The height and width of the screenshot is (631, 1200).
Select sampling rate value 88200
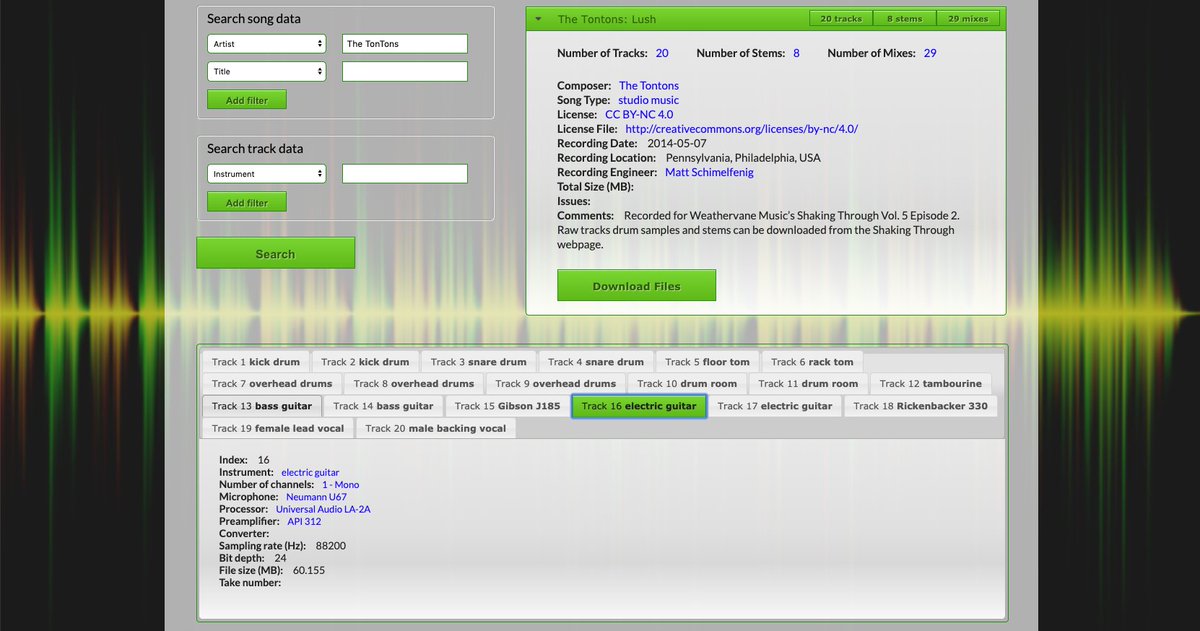click(330, 546)
